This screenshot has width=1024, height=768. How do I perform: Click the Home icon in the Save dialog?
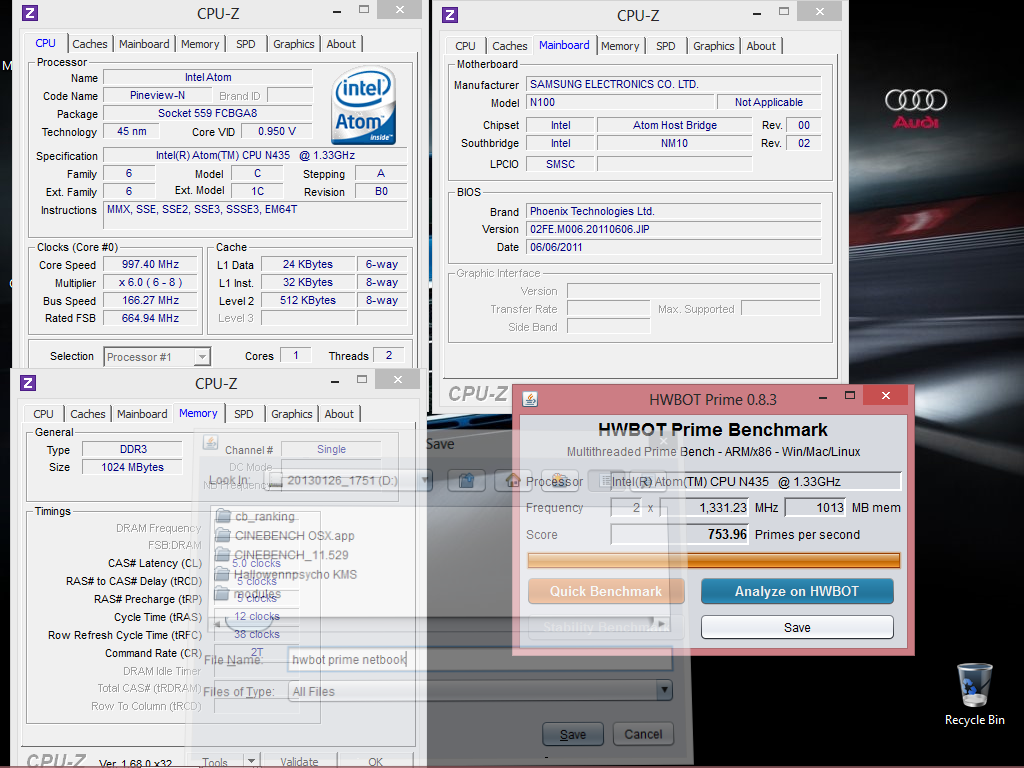[513, 481]
